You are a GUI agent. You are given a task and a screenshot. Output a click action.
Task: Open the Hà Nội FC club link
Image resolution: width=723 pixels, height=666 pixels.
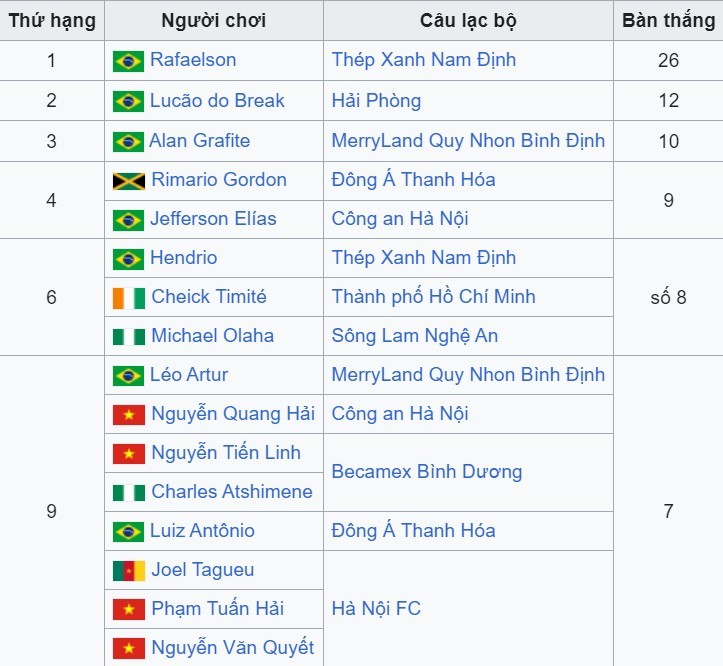click(x=376, y=608)
